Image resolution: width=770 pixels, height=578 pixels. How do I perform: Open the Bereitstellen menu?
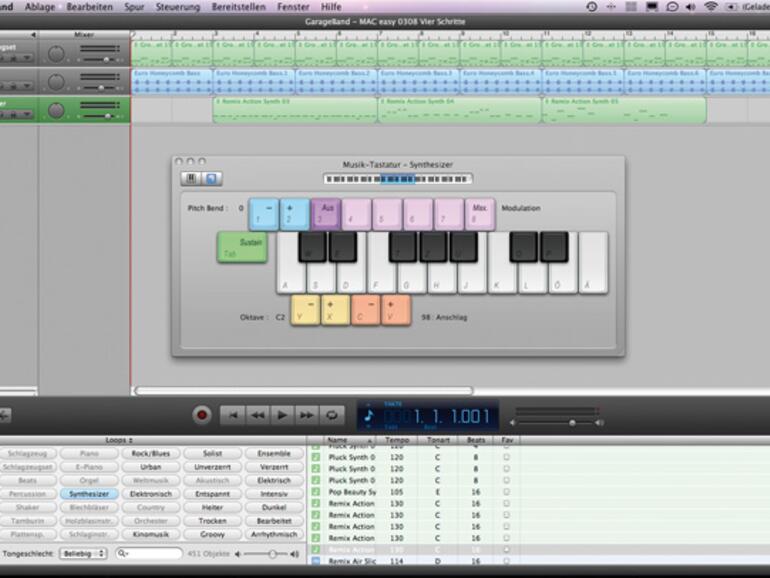click(x=239, y=7)
